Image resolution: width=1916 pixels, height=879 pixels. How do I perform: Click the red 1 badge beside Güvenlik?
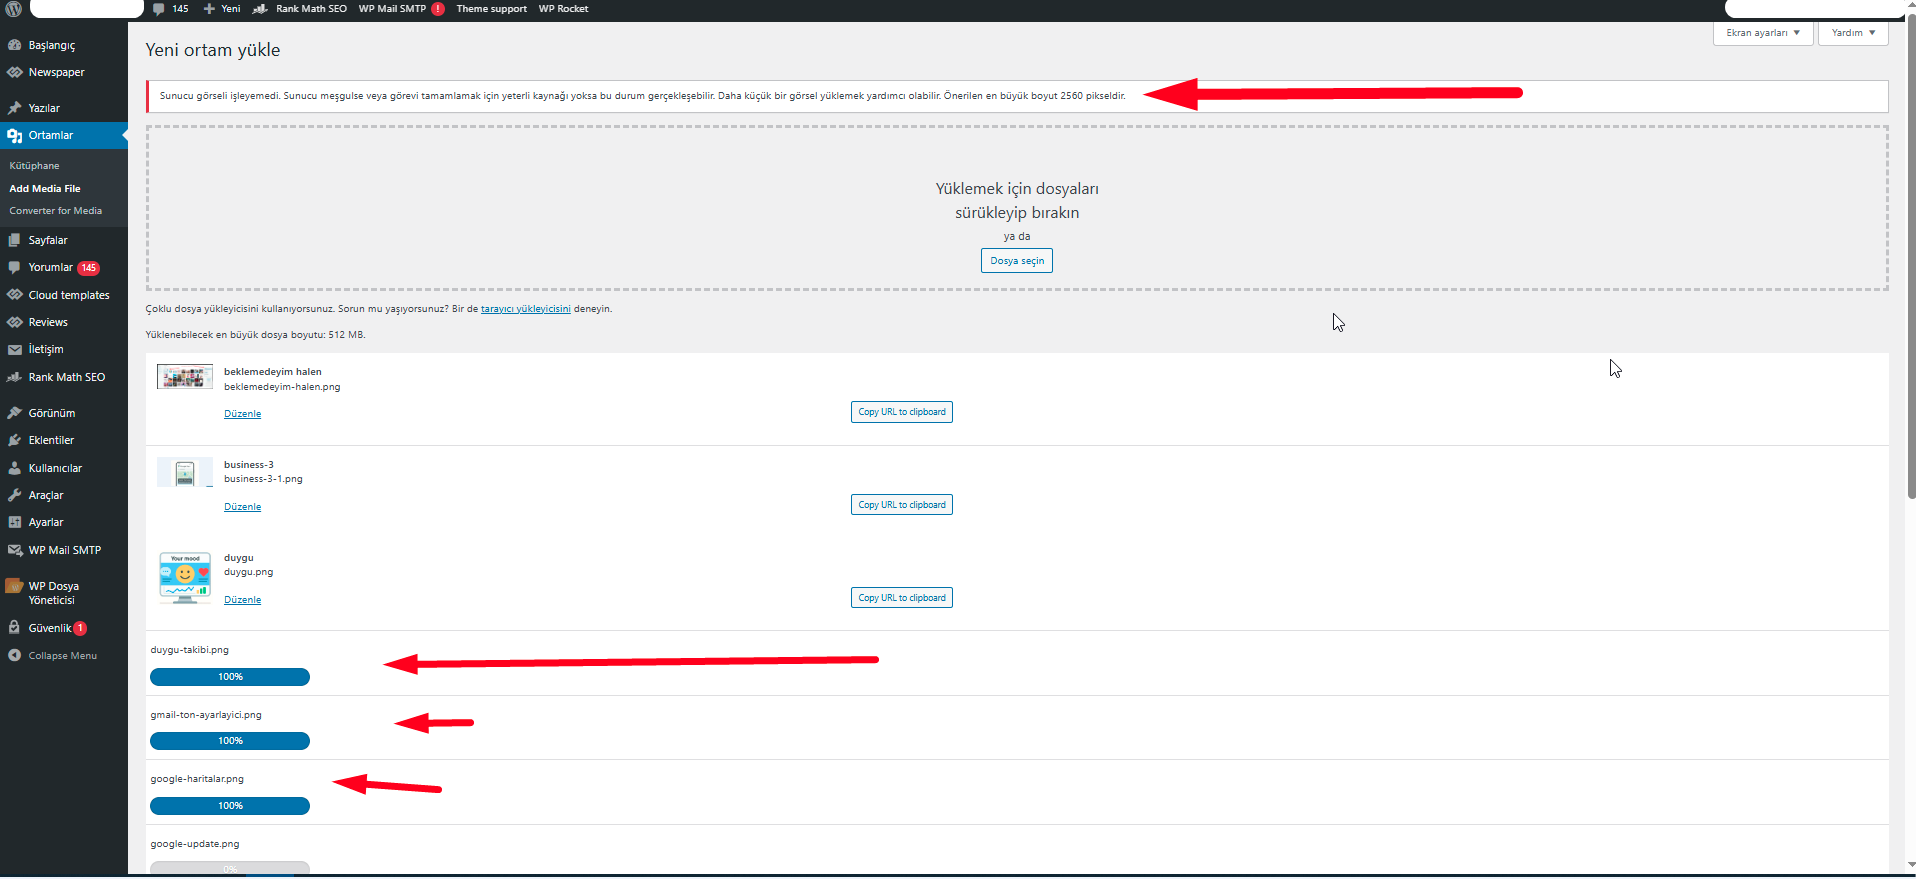pos(80,629)
